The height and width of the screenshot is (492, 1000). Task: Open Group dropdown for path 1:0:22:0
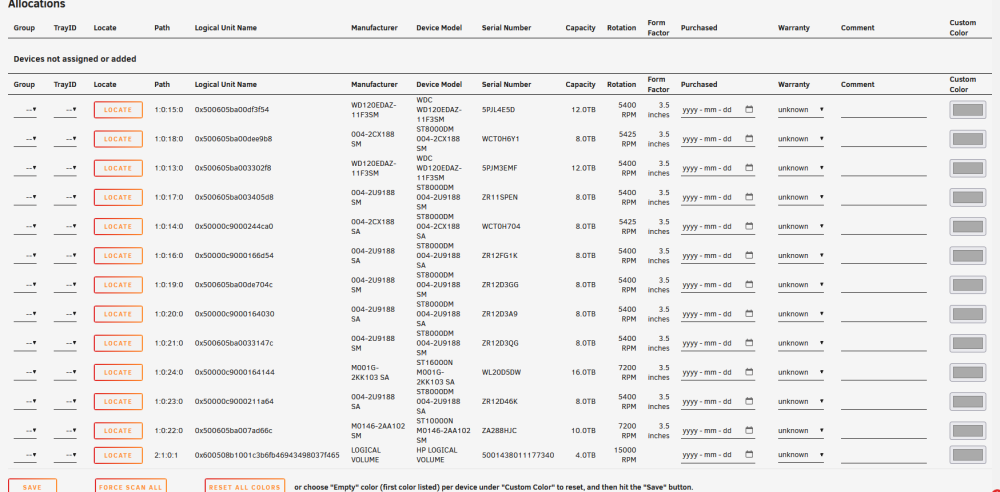(x=26, y=431)
